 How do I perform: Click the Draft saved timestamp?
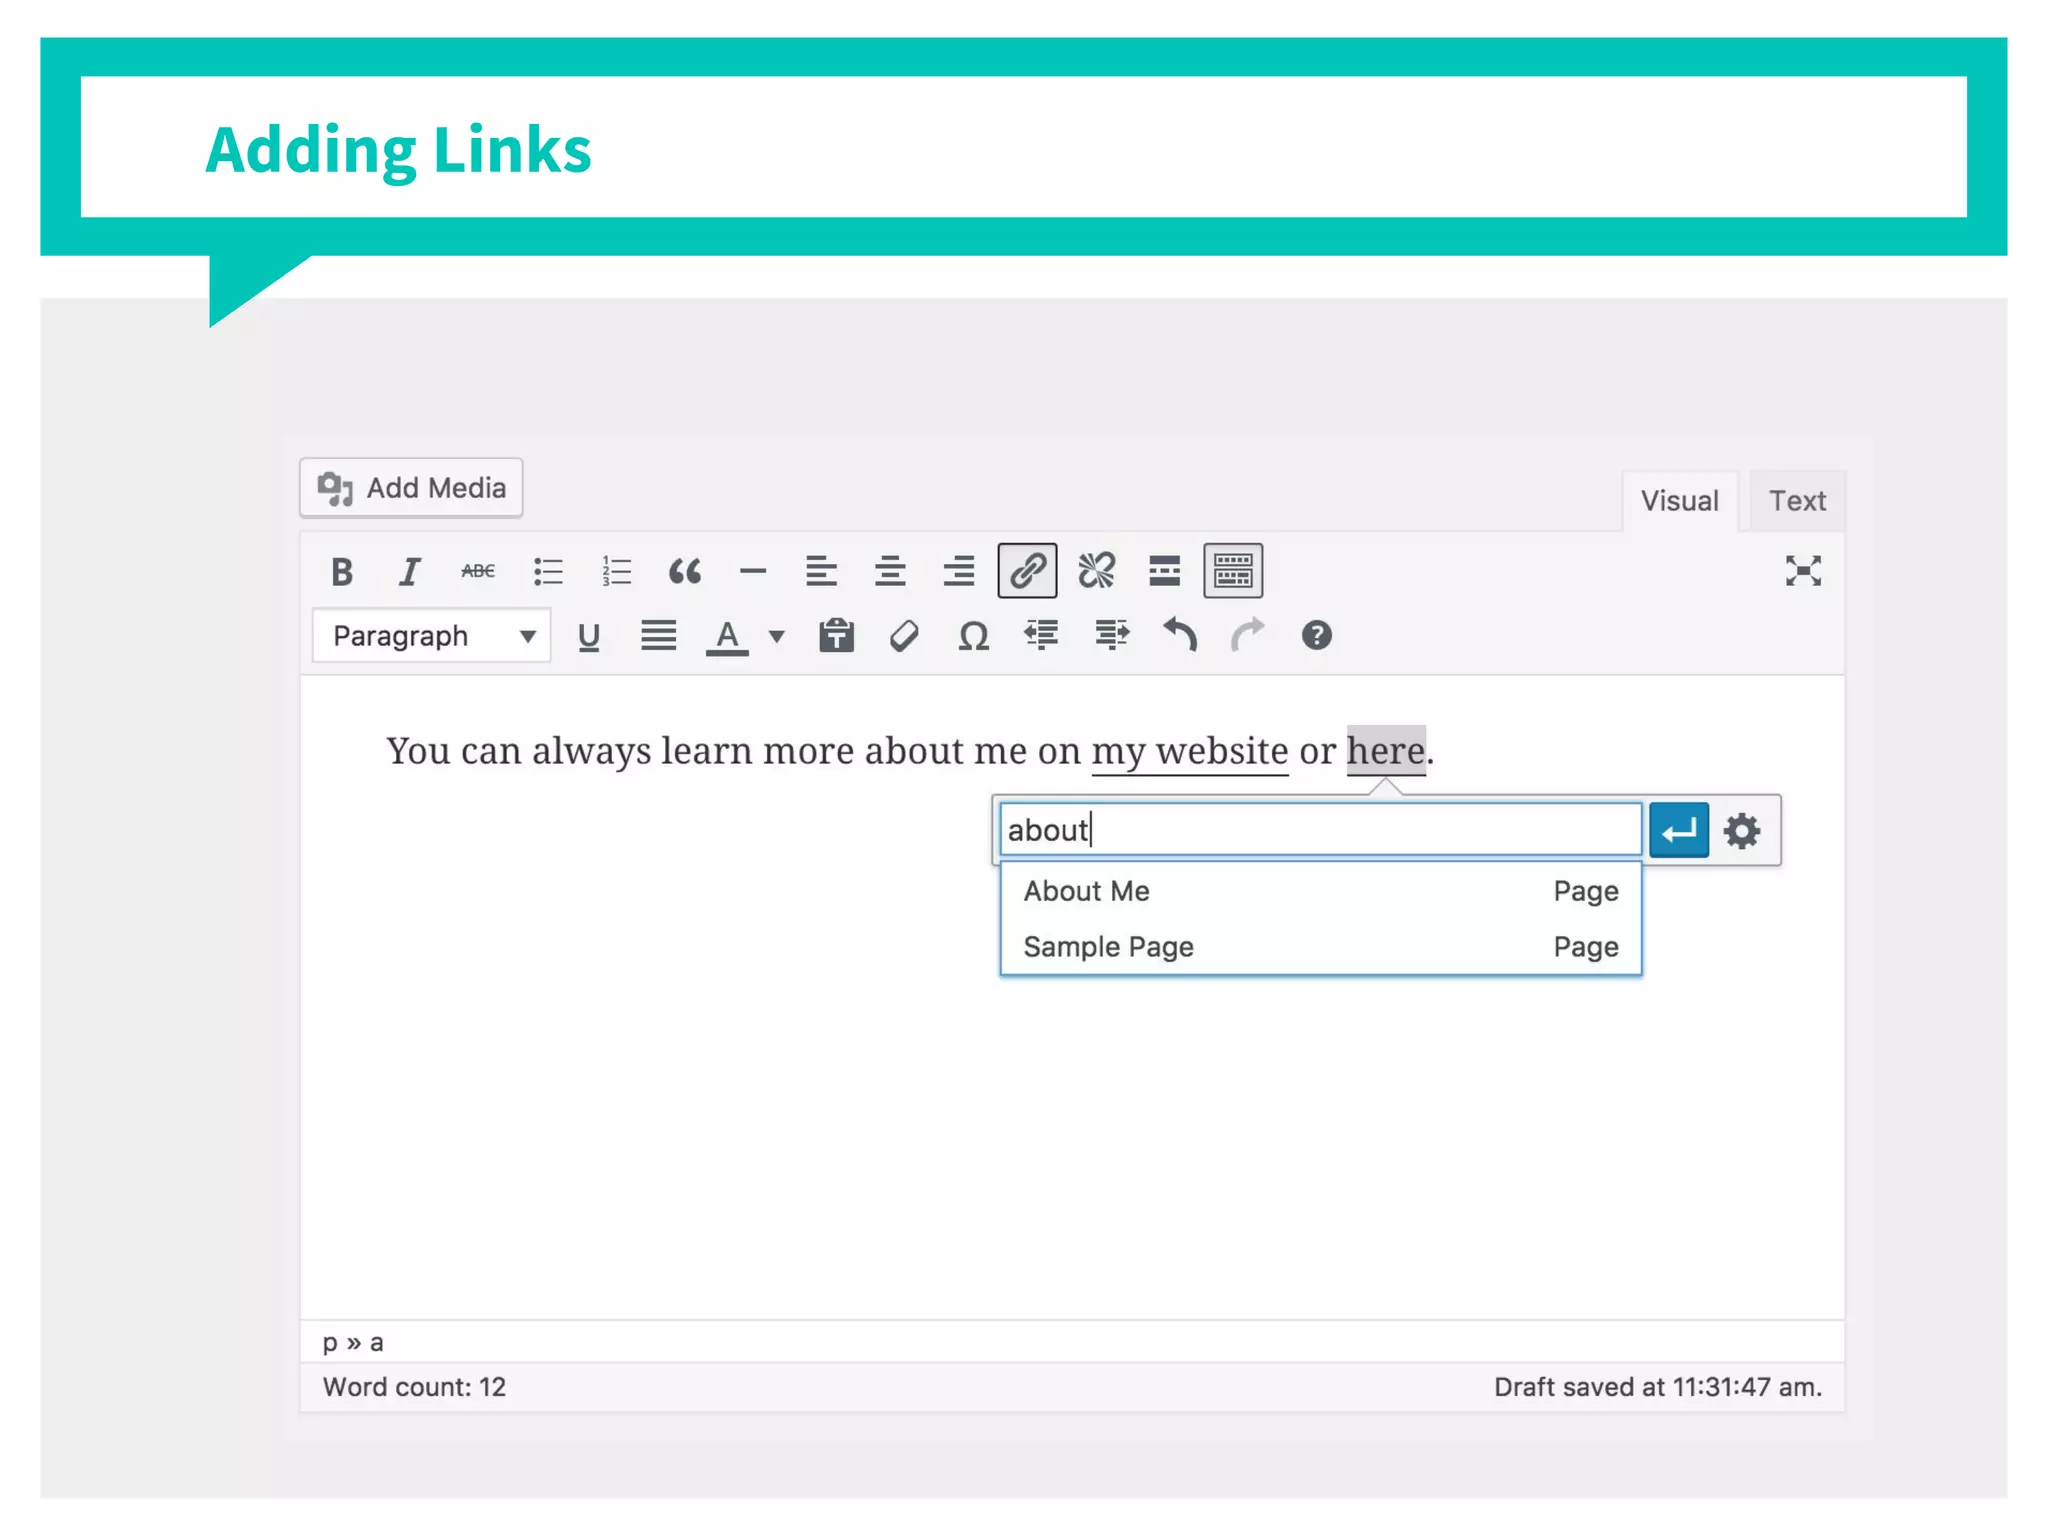tap(1657, 1387)
